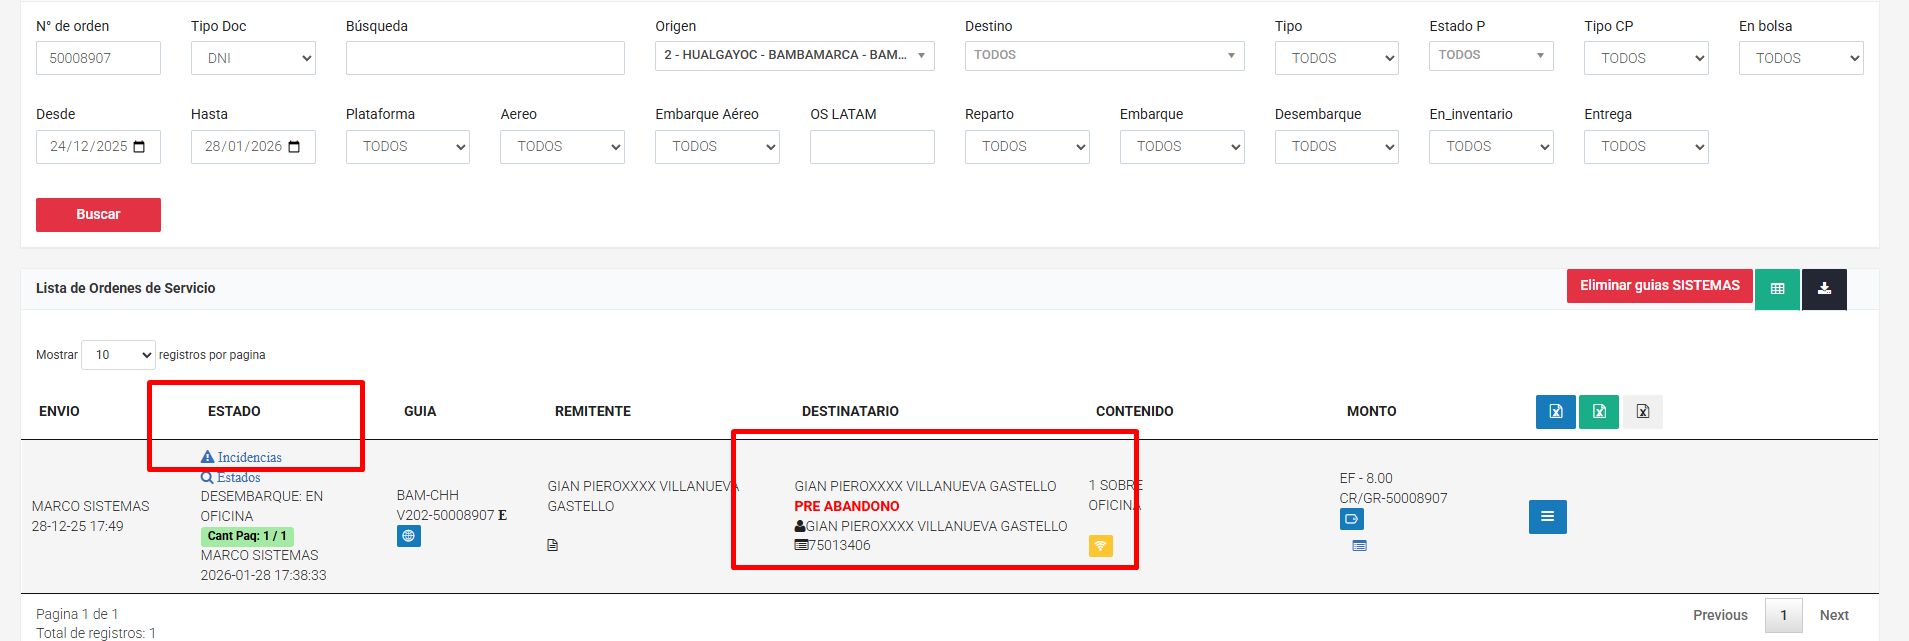Open the blue hamburger row actions menu
This screenshot has height=641, width=1909.
[1547, 517]
